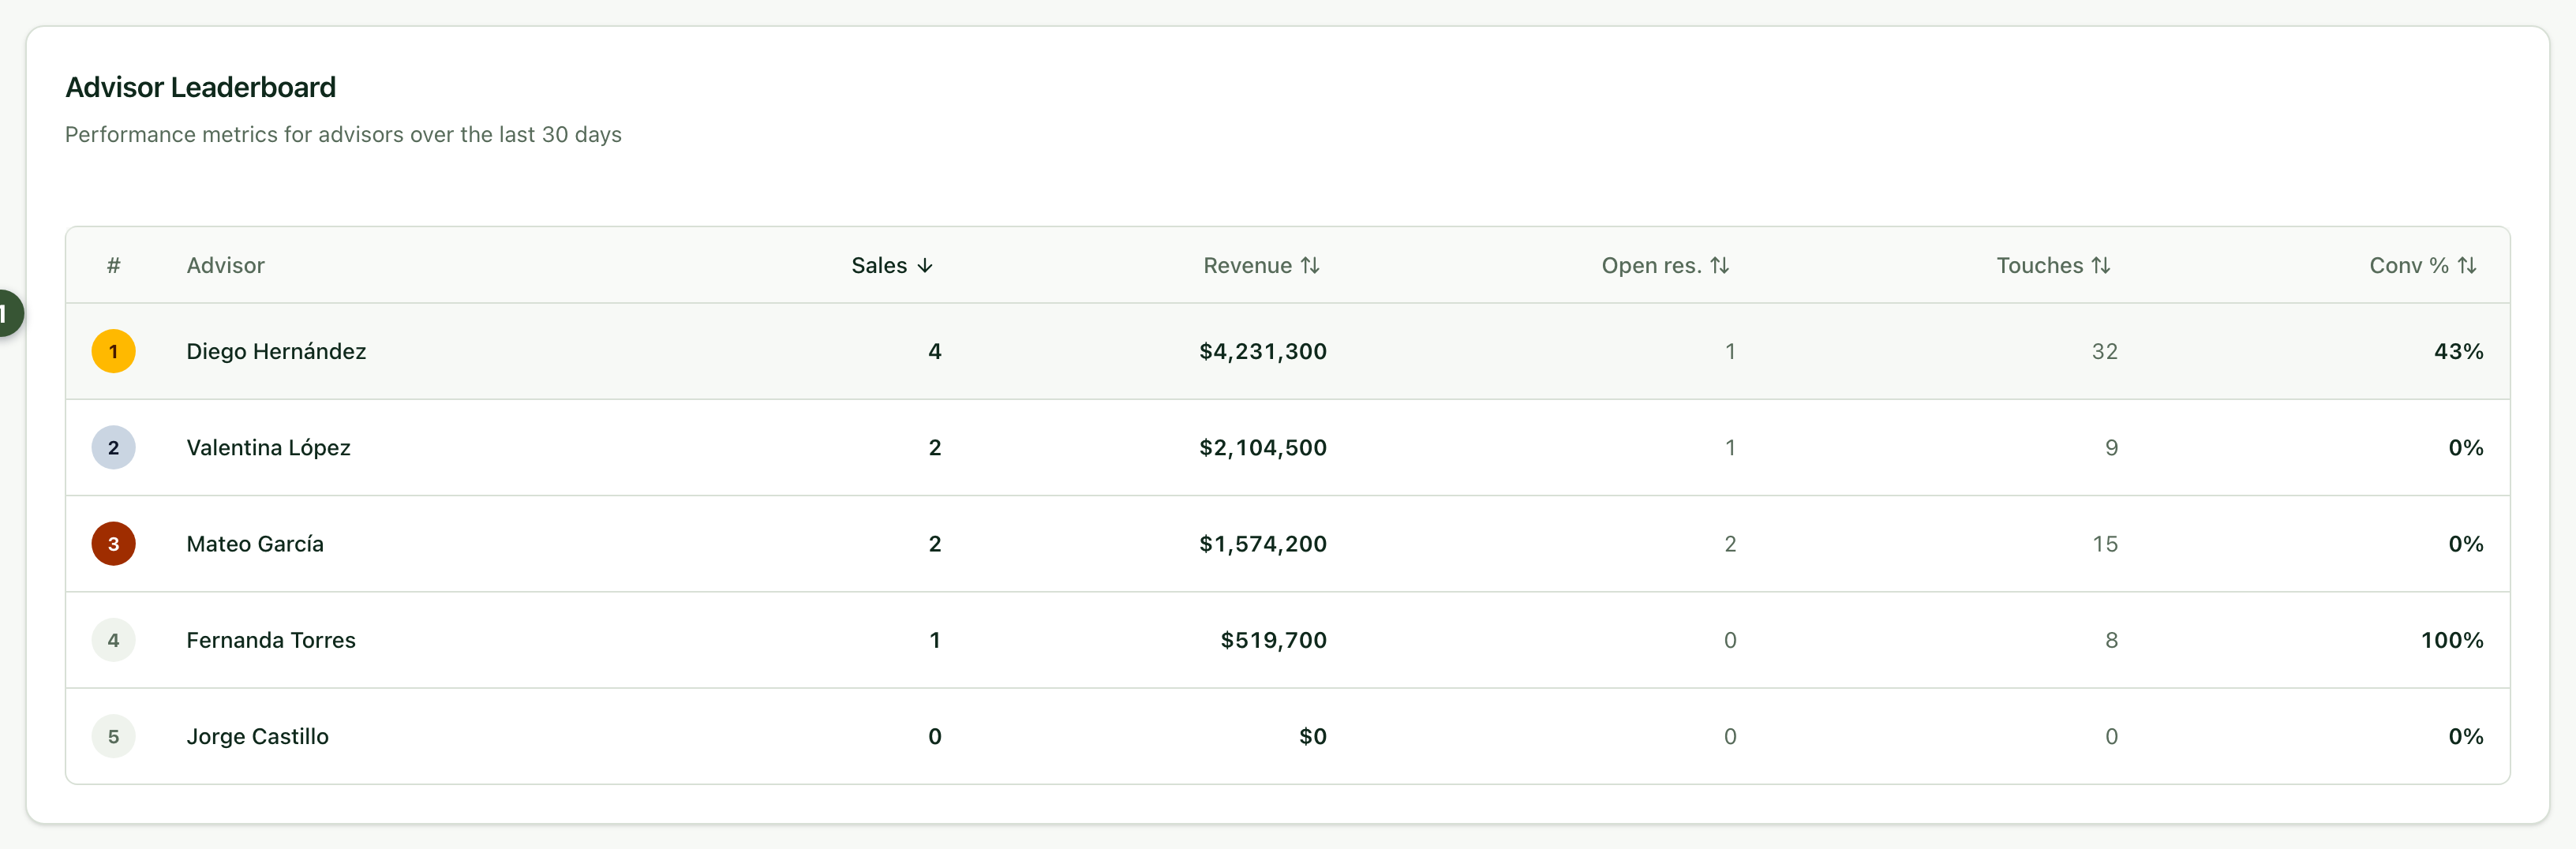Click Valentina López's 9 touches
Screen dimensions: 2576x849
(2111, 447)
